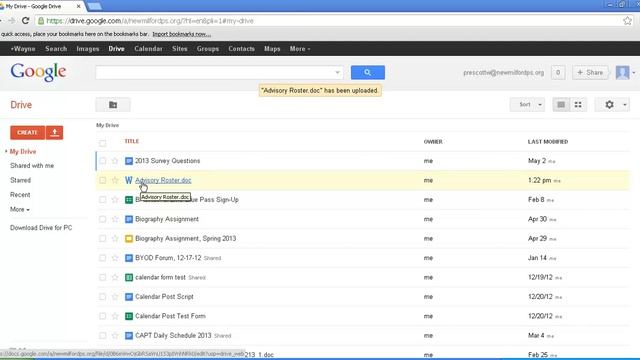
Task: Open the settings gear icon
Action: pos(609,105)
